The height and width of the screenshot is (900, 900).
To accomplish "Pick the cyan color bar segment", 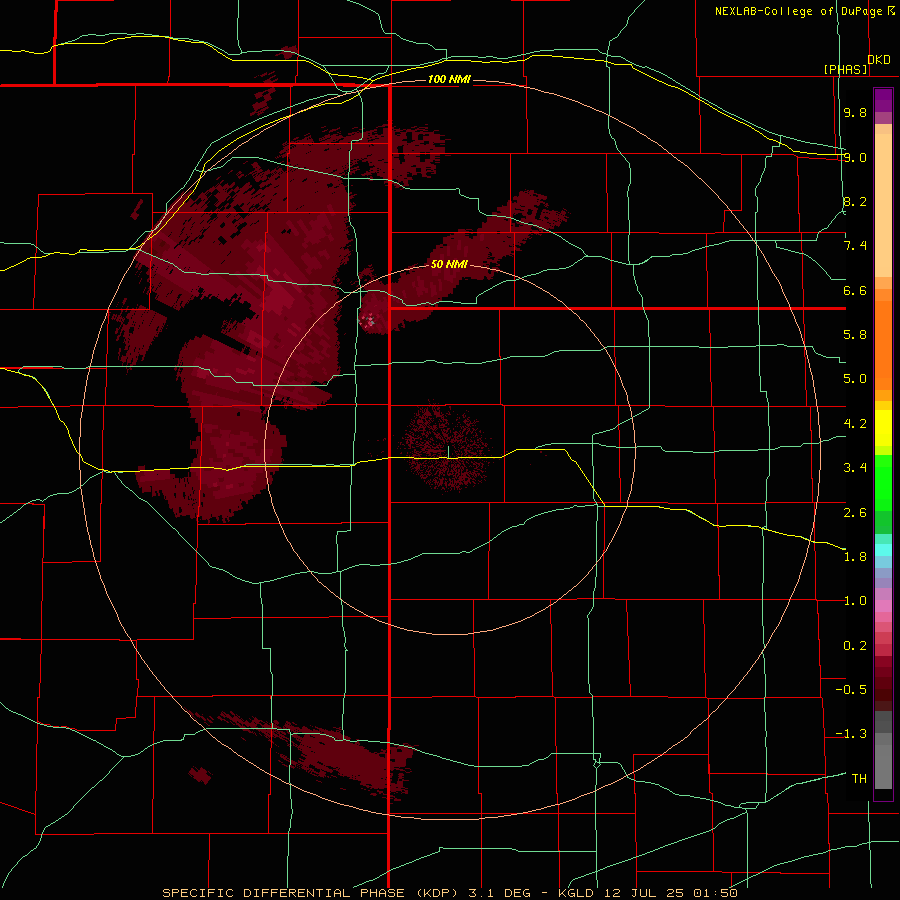I will coord(883,549).
